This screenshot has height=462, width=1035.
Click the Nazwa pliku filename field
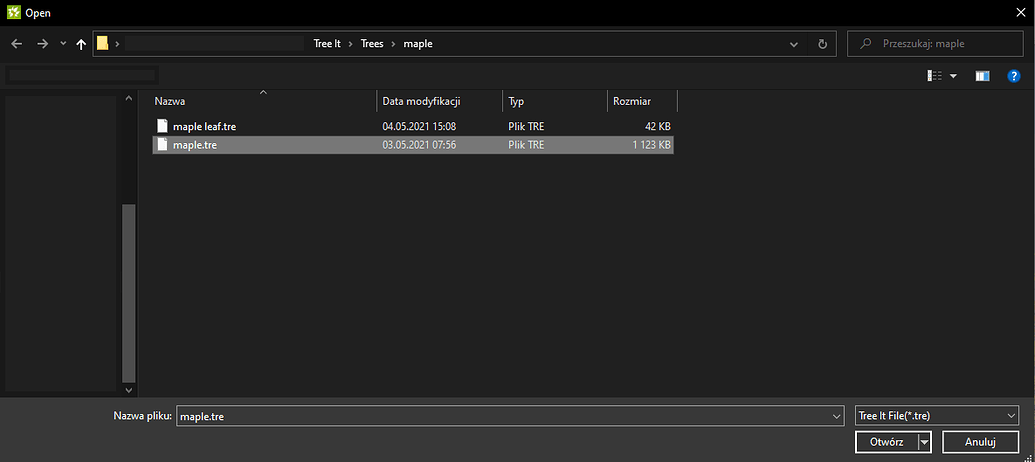[505, 416]
